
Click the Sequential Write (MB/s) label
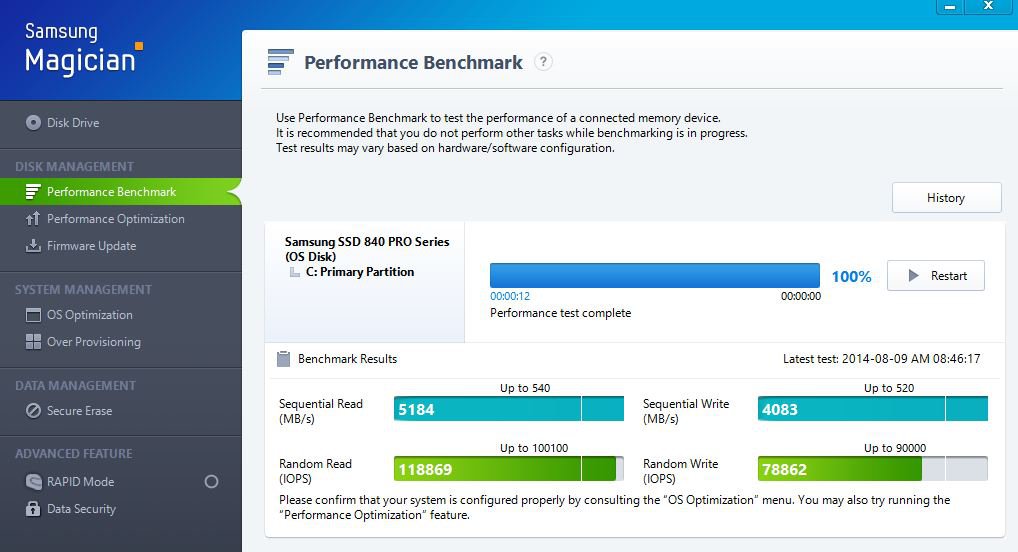pyautogui.click(x=686, y=411)
